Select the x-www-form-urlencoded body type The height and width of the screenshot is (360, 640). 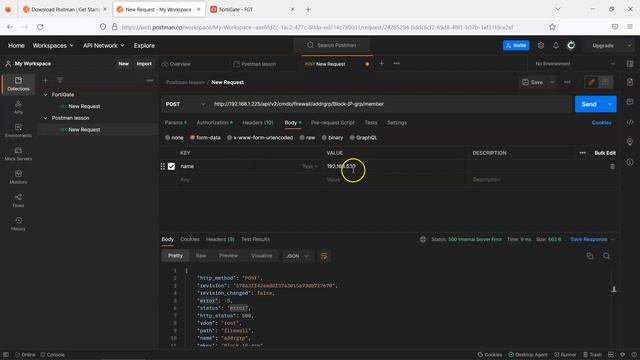260,138
